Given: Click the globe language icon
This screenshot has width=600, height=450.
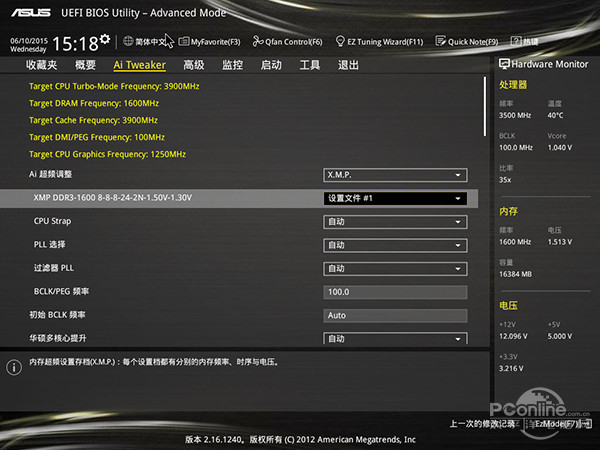Looking at the screenshot, I should [x=128, y=41].
